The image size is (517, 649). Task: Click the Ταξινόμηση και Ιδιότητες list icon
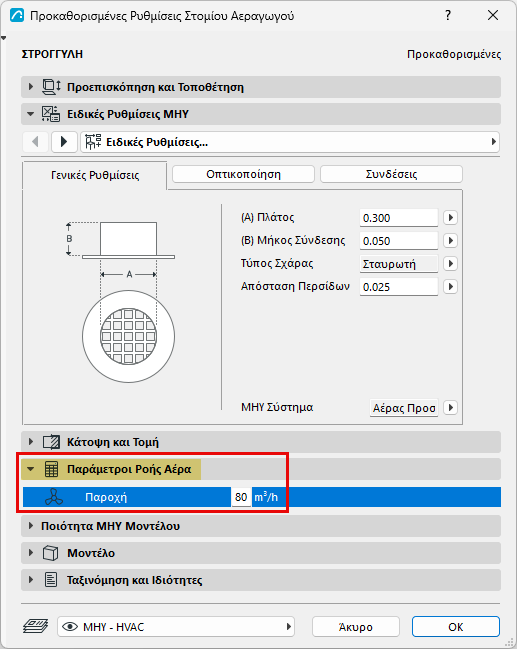[51, 580]
